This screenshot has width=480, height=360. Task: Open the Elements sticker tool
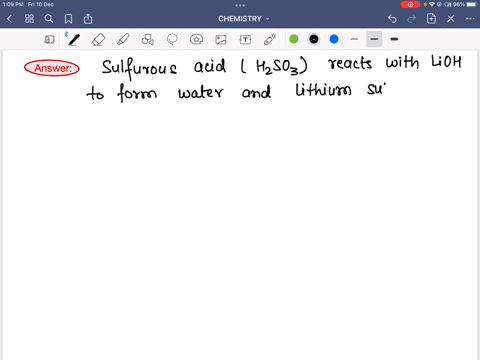click(196, 40)
